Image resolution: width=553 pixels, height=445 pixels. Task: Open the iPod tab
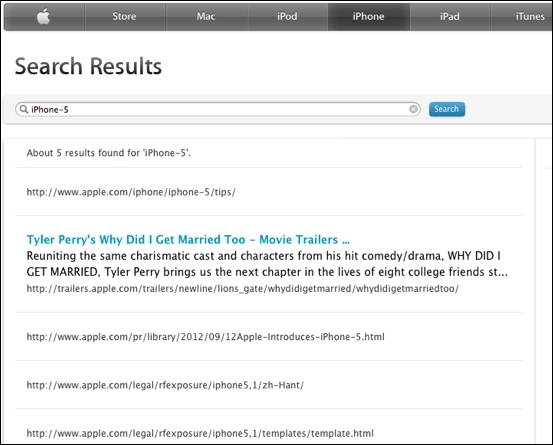[x=287, y=17]
